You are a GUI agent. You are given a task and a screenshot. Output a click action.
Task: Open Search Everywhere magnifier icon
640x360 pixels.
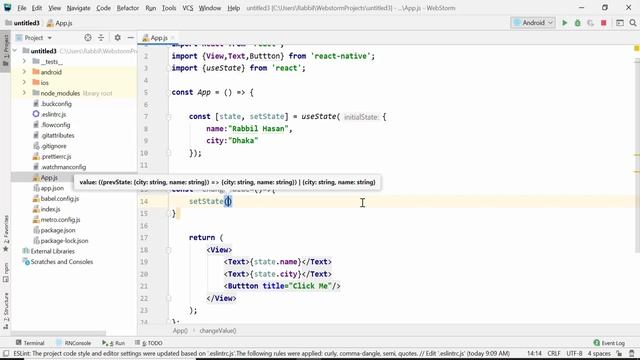pyautogui.click(x=633, y=23)
